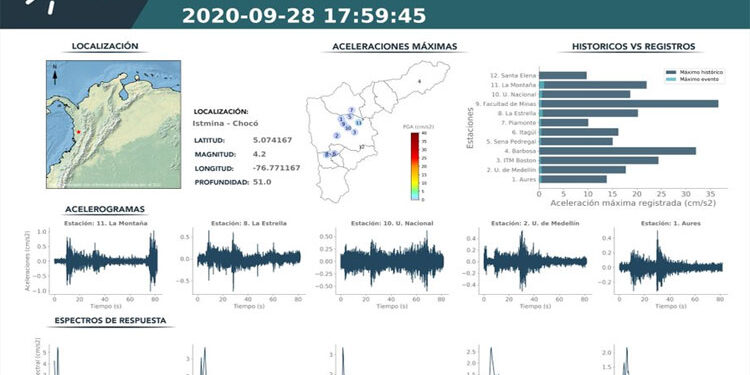Click the 6. Itagüí station label

point(524,132)
